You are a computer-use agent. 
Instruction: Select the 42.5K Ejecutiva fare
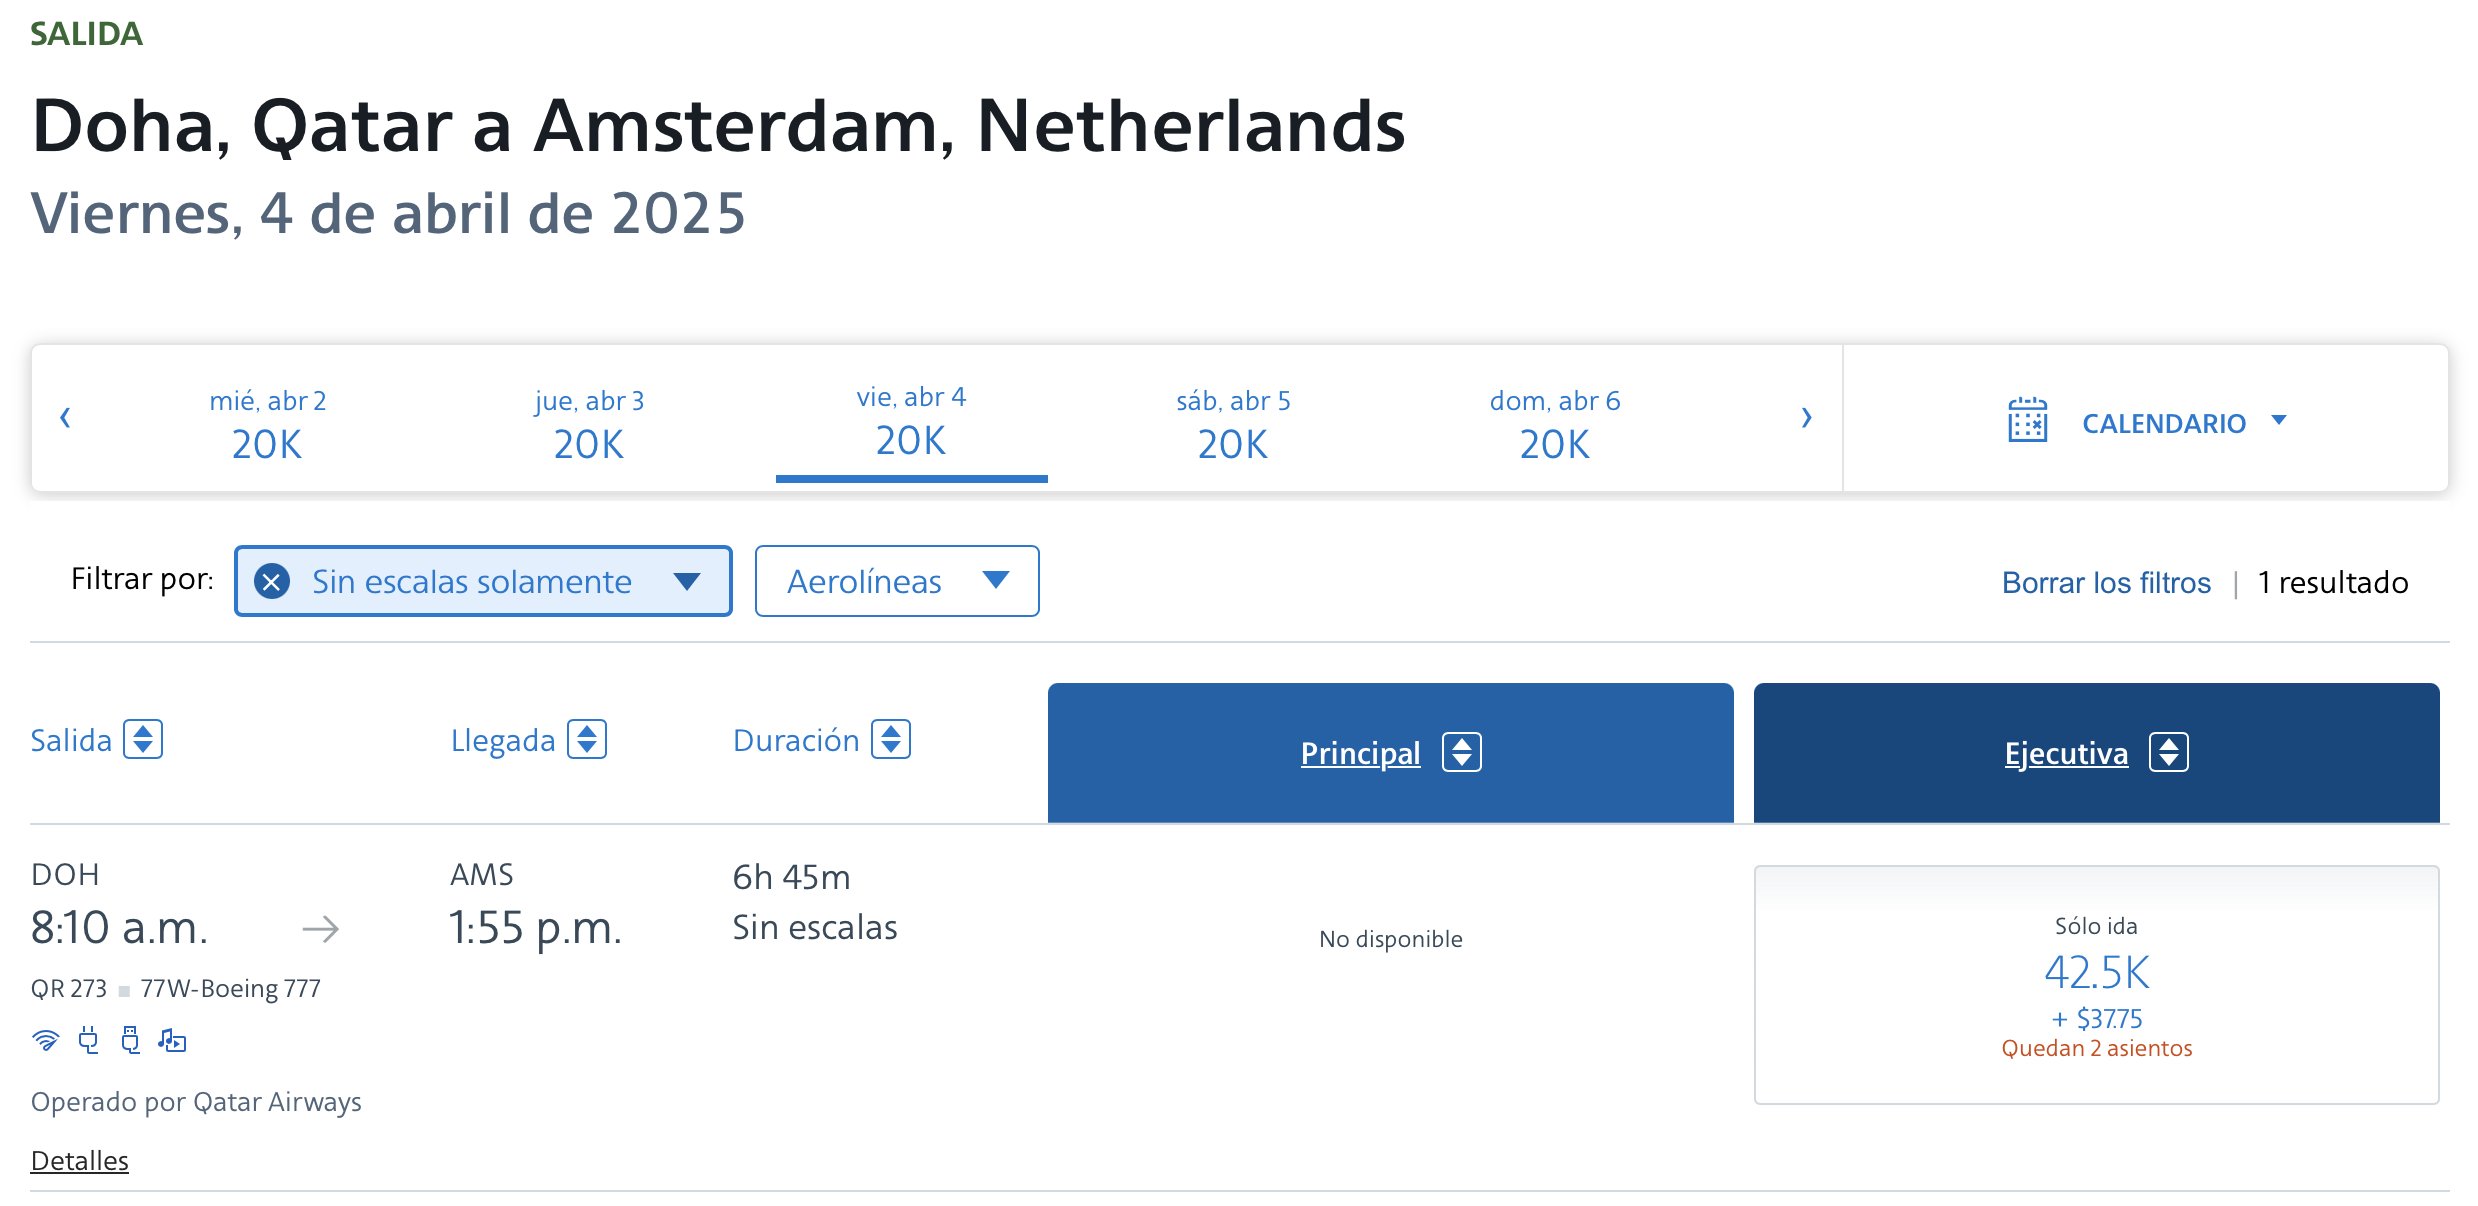coord(2096,984)
